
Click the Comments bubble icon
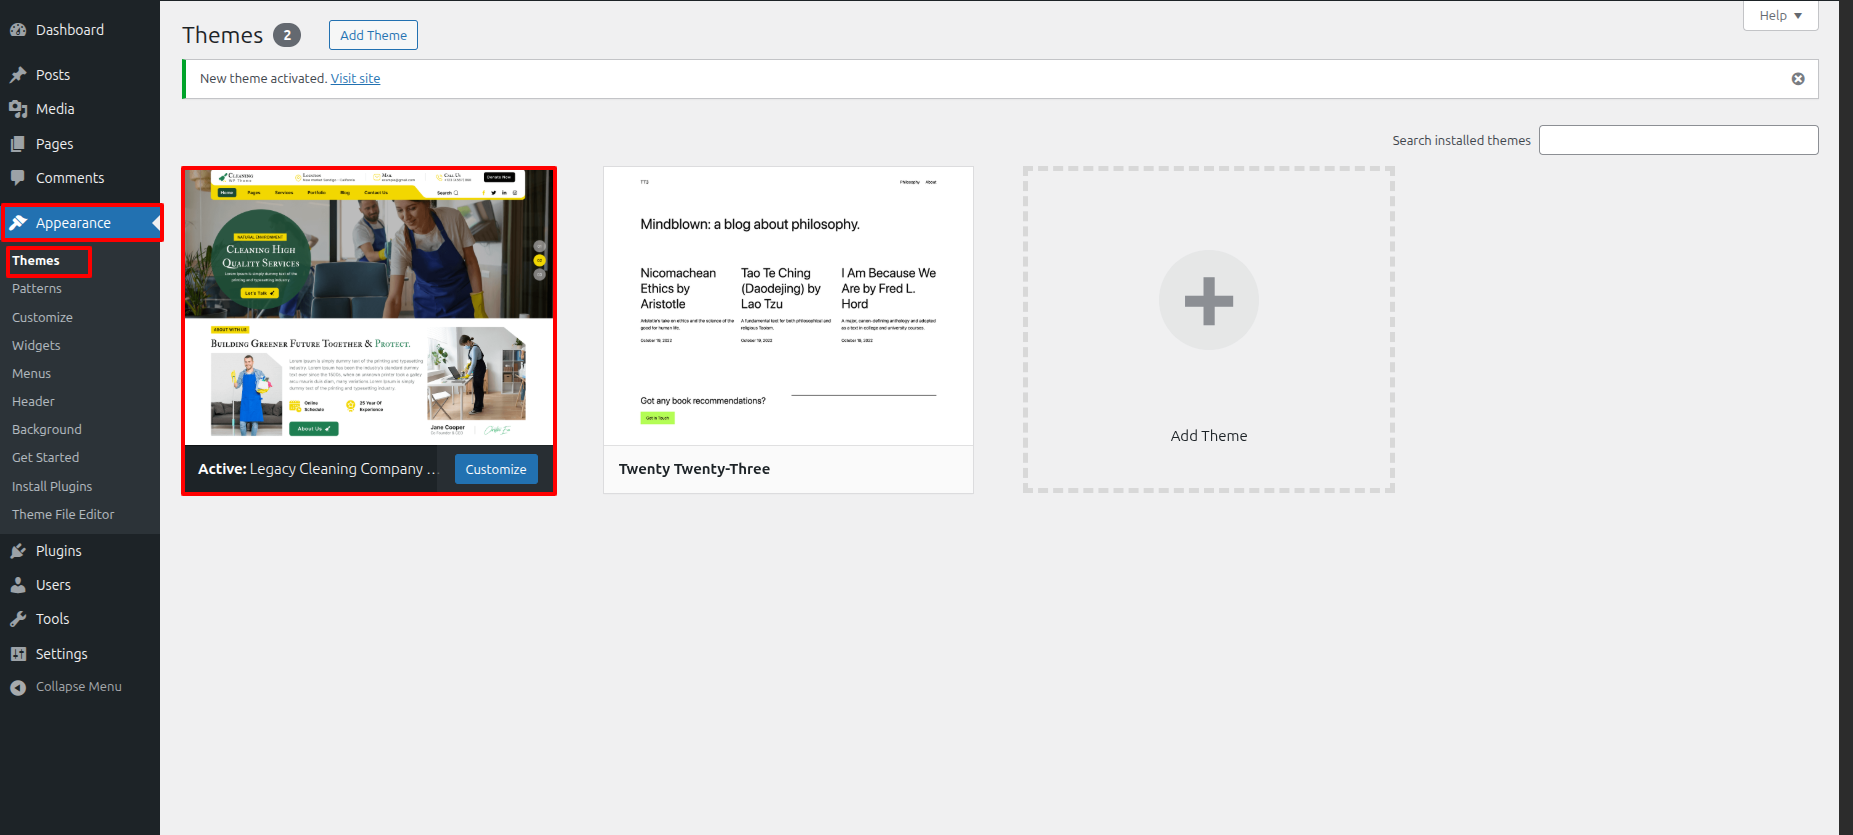18,178
